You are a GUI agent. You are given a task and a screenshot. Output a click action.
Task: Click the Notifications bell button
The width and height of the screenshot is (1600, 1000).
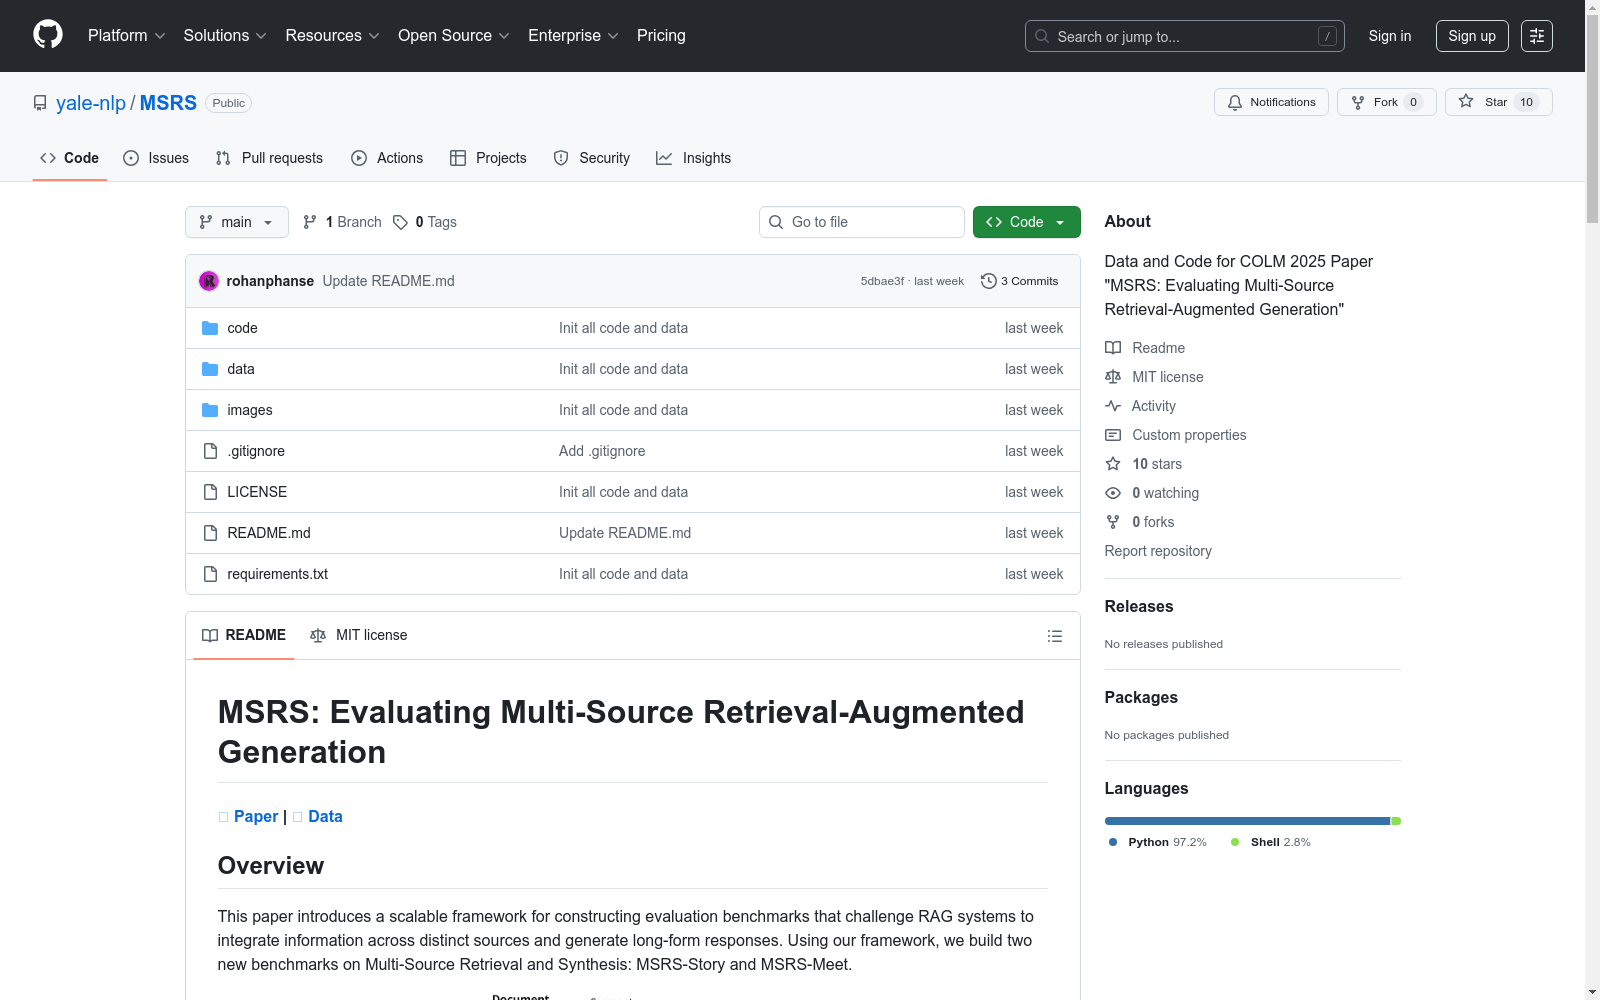[1271, 102]
